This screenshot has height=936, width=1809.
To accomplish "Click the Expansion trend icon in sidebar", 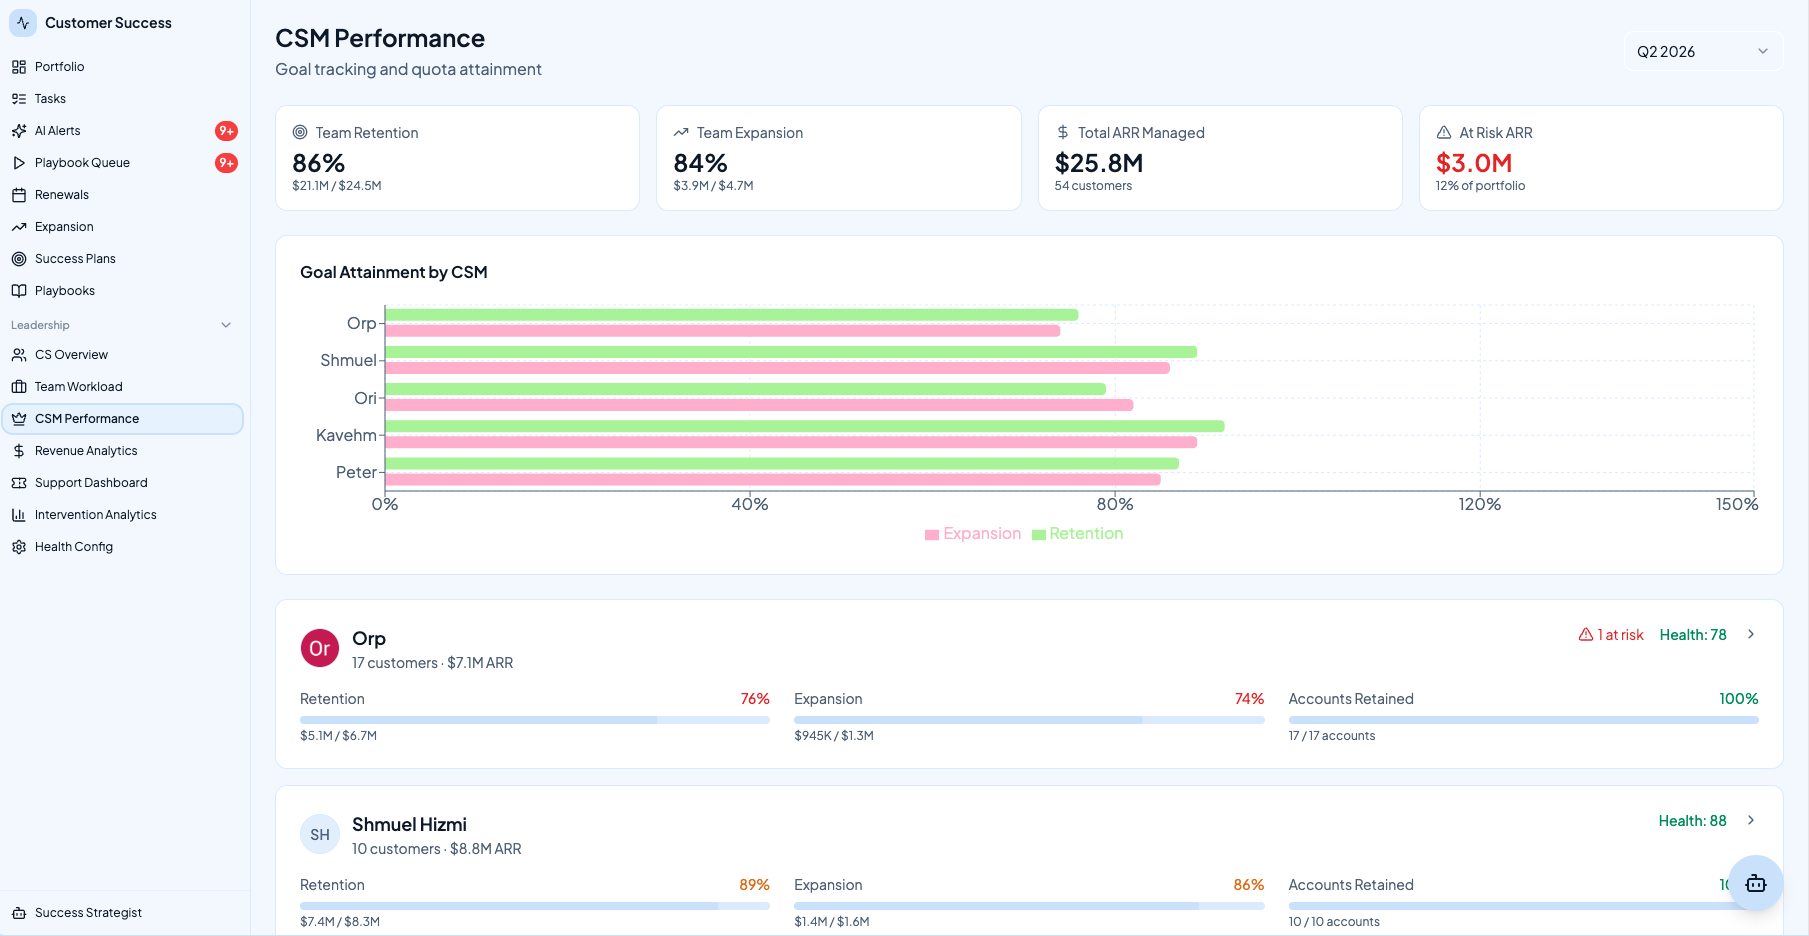I will (x=19, y=227).
